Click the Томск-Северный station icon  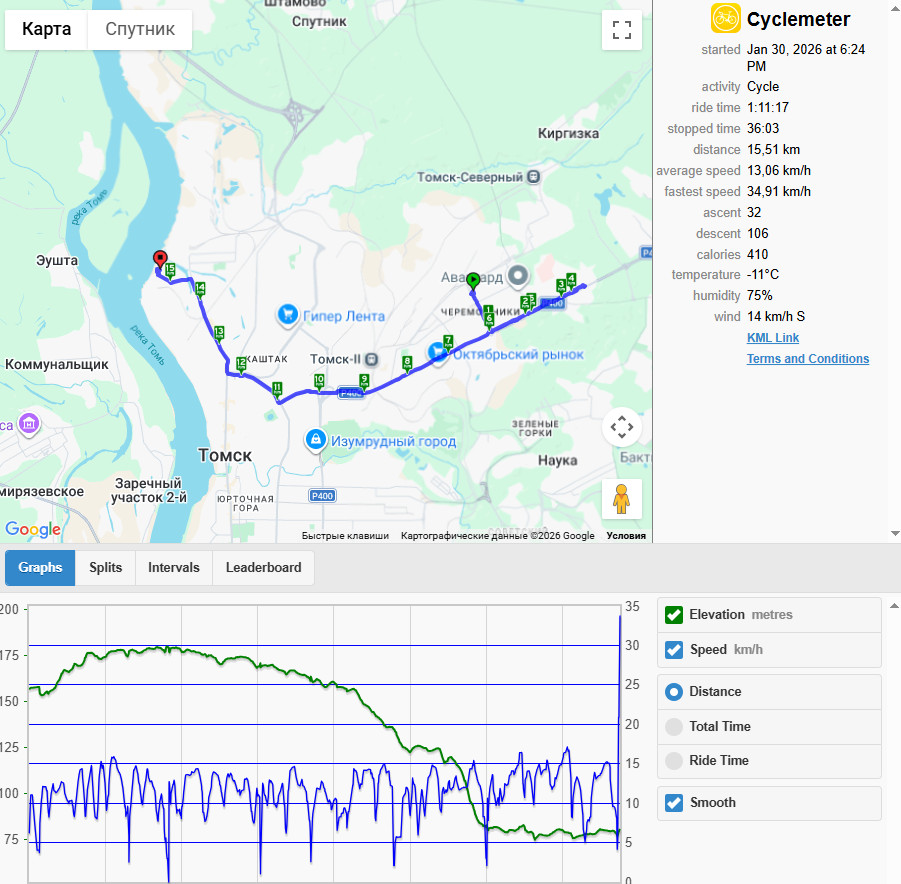click(x=534, y=177)
